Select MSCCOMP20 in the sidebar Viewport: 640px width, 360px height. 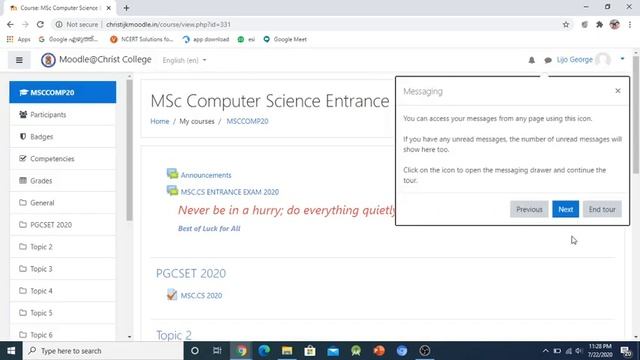click(x=62, y=92)
